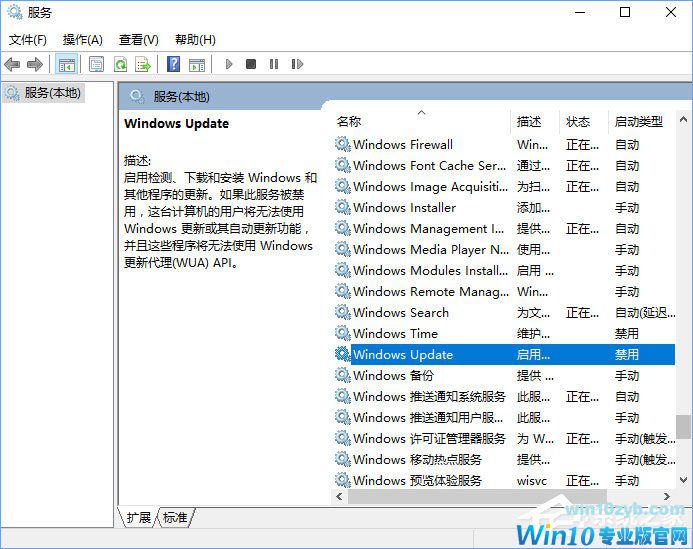
Task: Select the Windows Update service name
Action: [403, 354]
